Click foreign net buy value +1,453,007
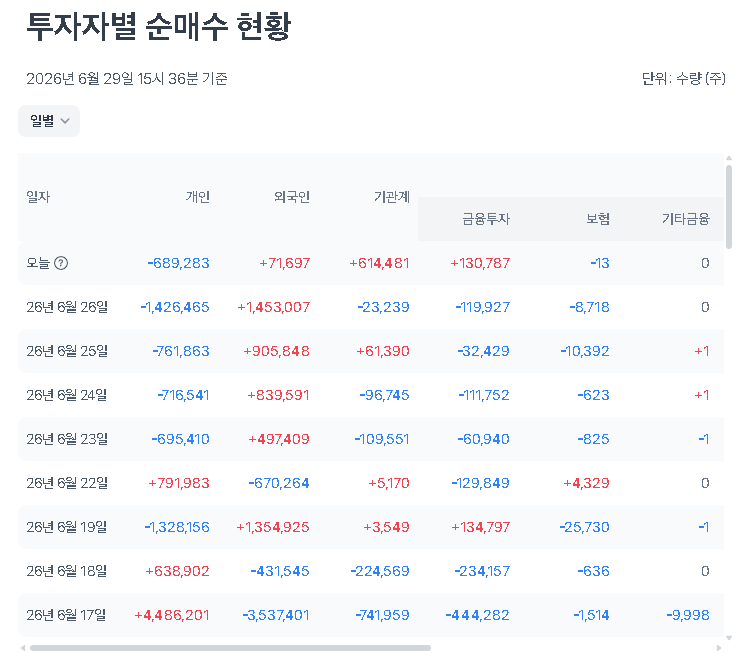752x658 pixels. (274, 307)
